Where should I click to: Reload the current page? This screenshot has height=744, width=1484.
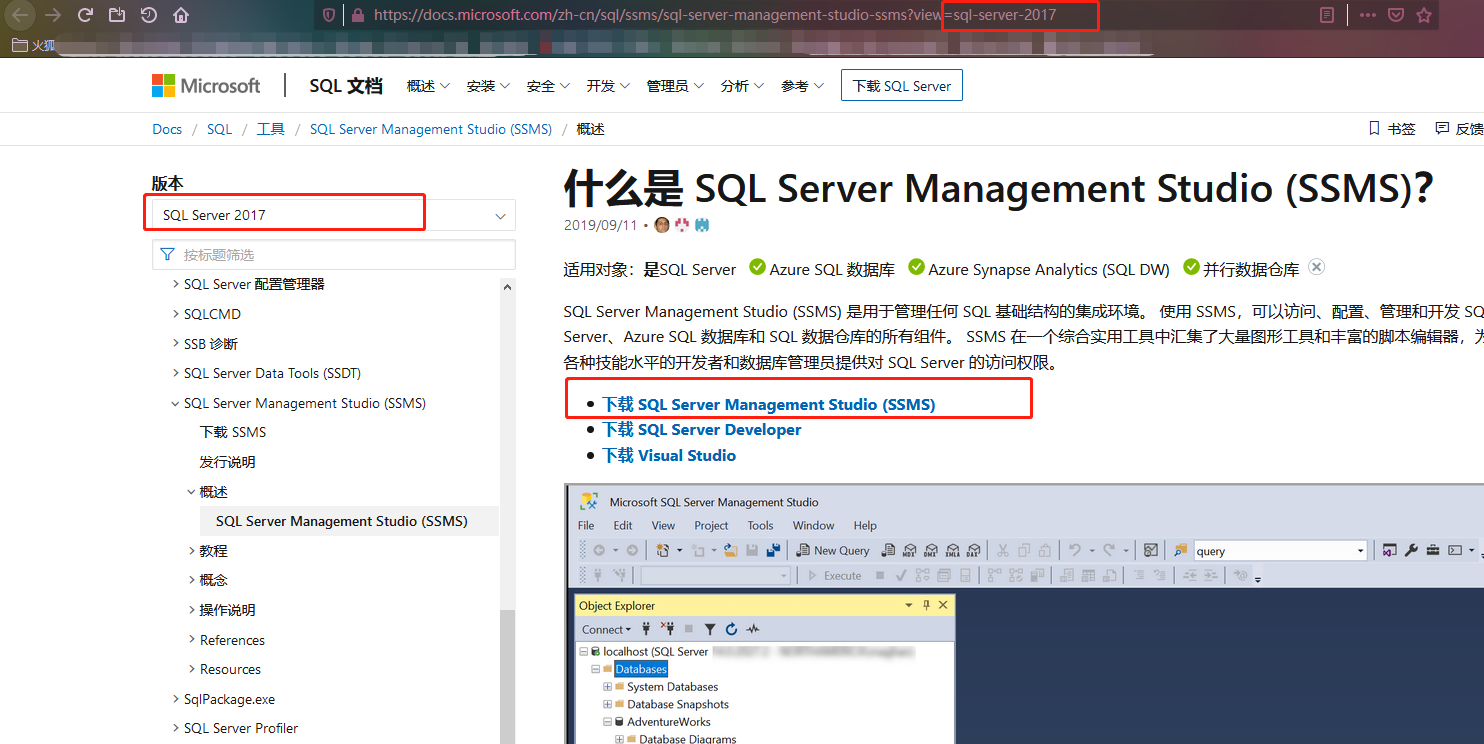pos(85,15)
